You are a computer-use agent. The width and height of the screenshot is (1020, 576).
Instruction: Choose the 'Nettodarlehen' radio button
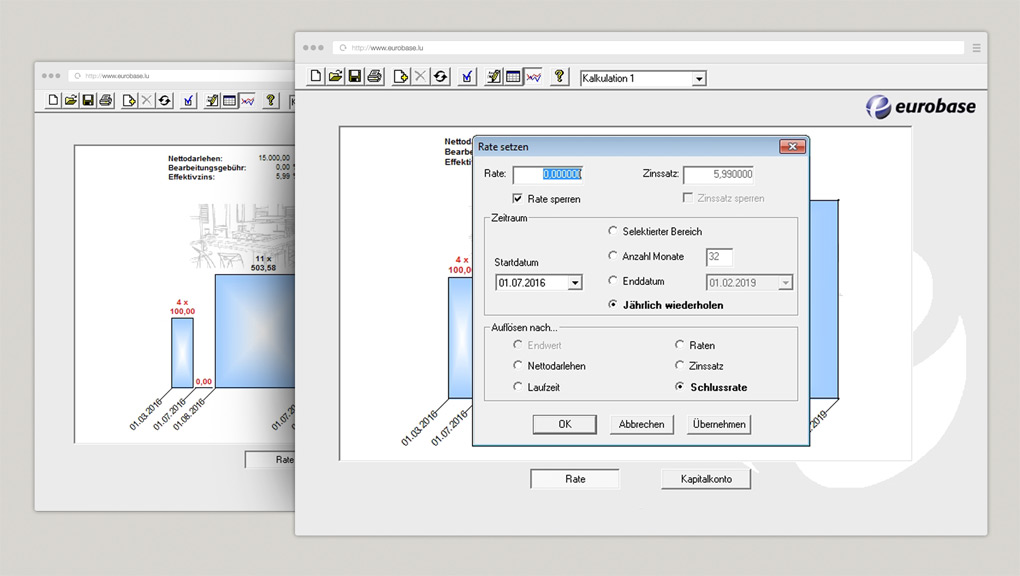tap(518, 366)
